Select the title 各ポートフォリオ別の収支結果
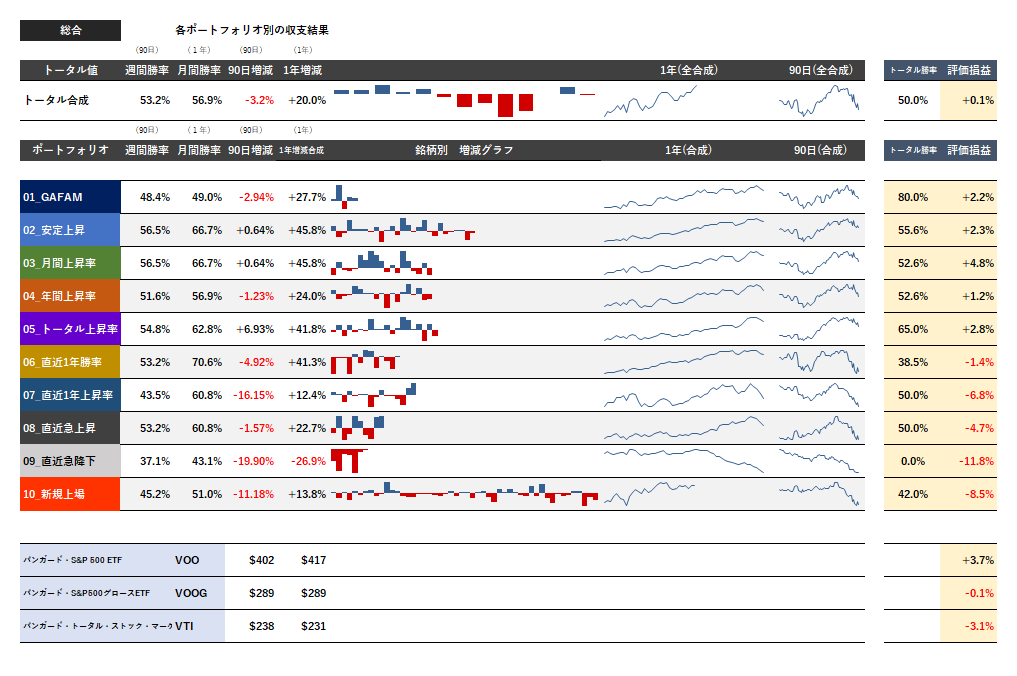 point(252,30)
